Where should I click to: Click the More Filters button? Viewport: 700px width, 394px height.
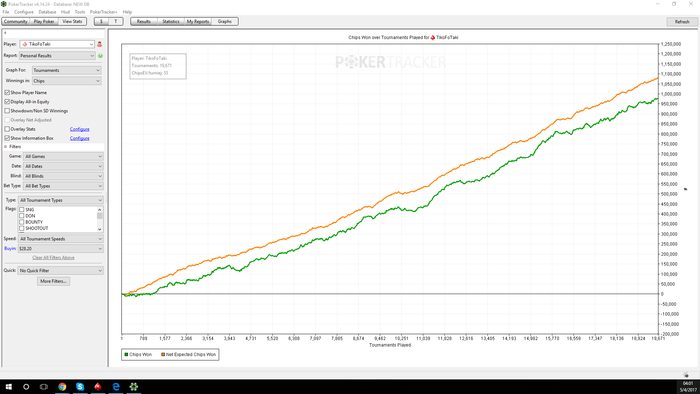tap(53, 281)
